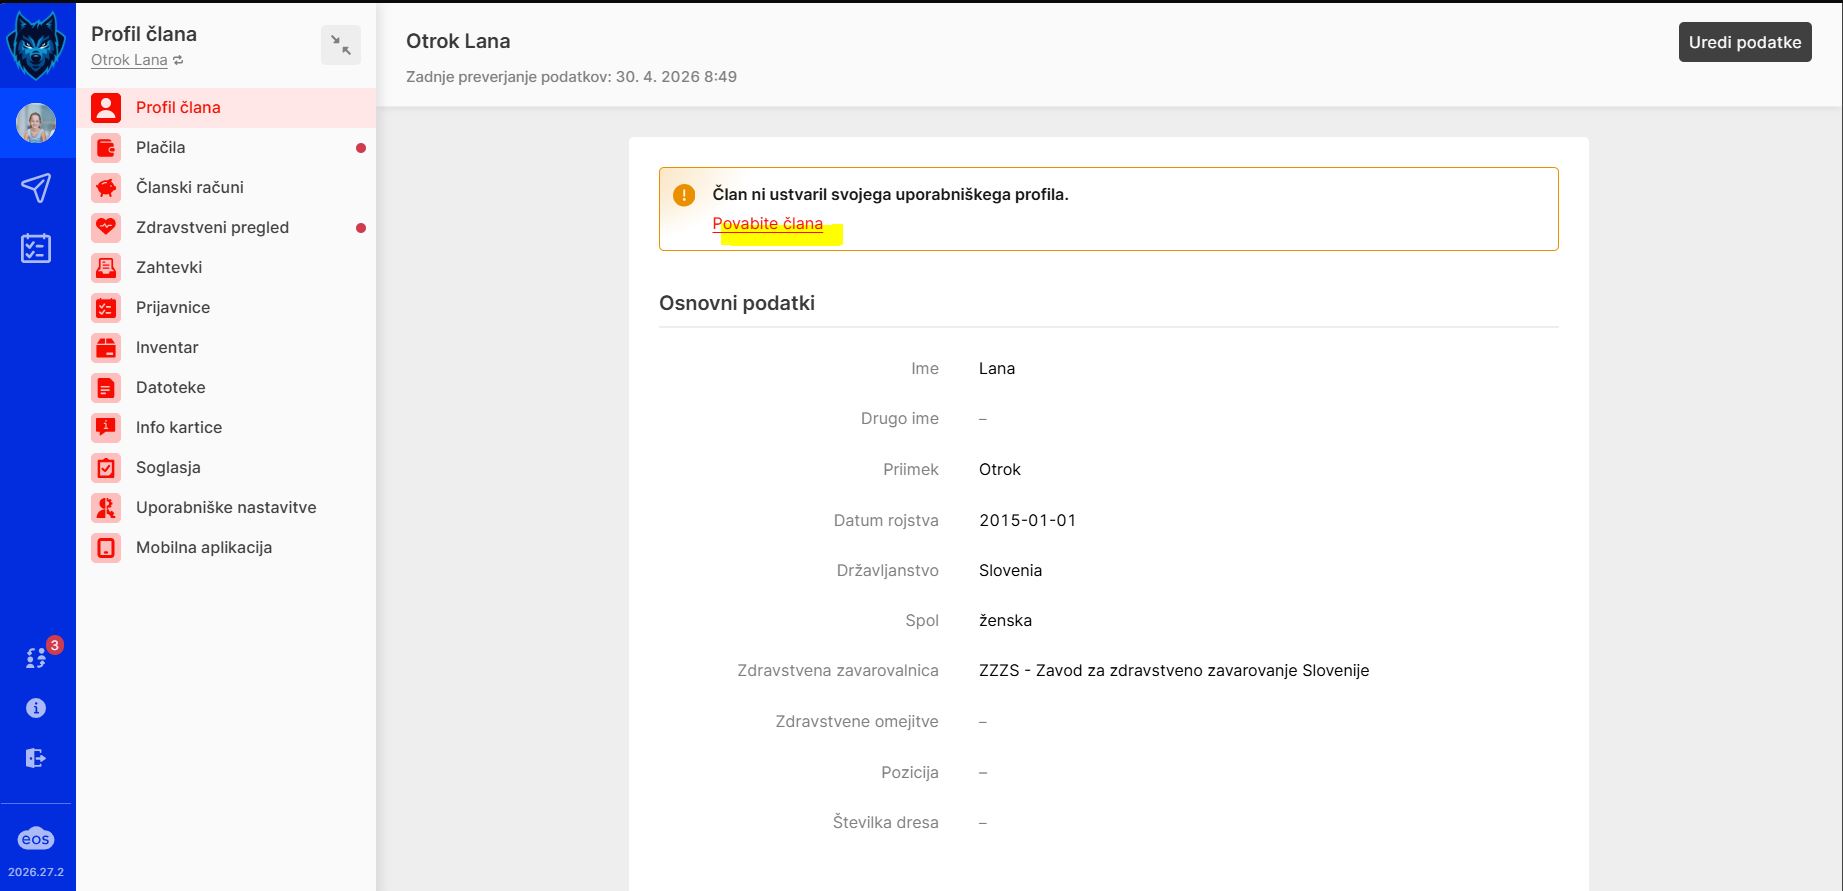Screen dimensions: 1843x891
Task: Click the red dot next to Plačila
Action: 361,148
